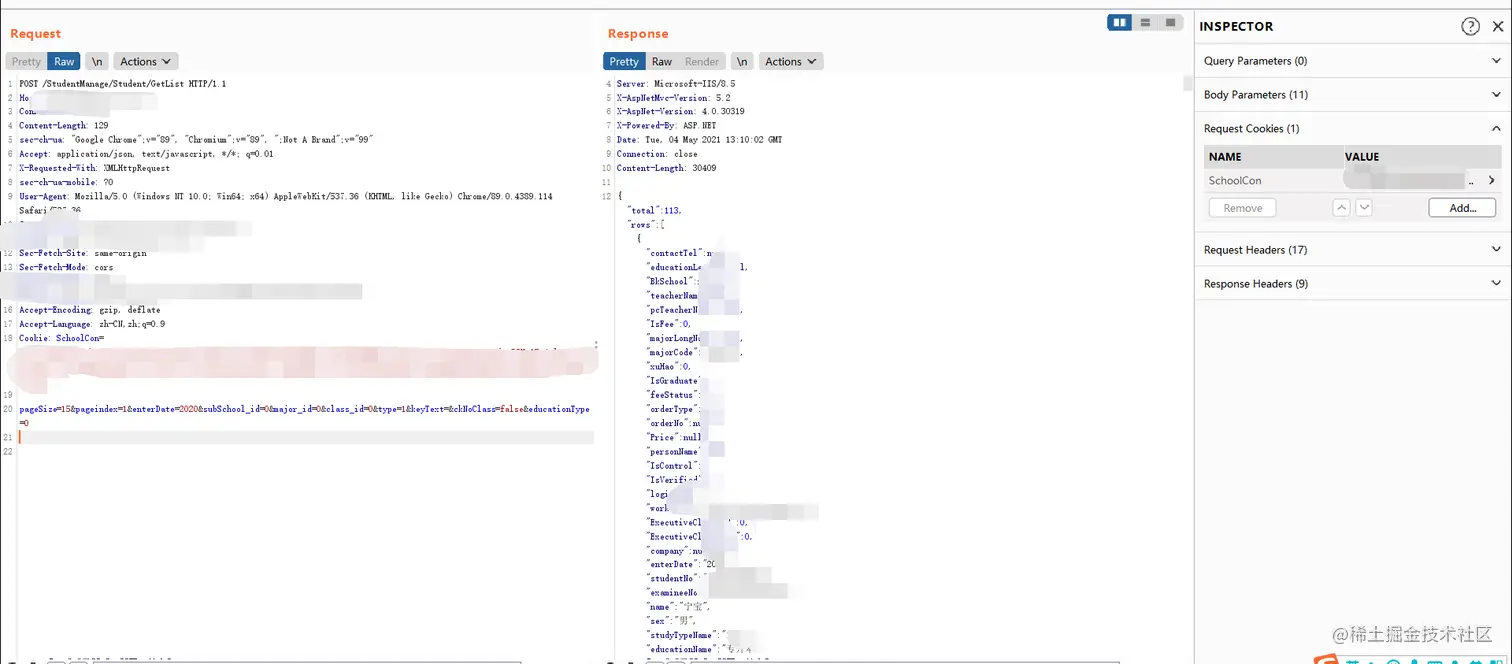Click the POST /StudentManage/Student/GetList request line
This screenshot has height=664, width=1512.
pyautogui.click(x=123, y=84)
